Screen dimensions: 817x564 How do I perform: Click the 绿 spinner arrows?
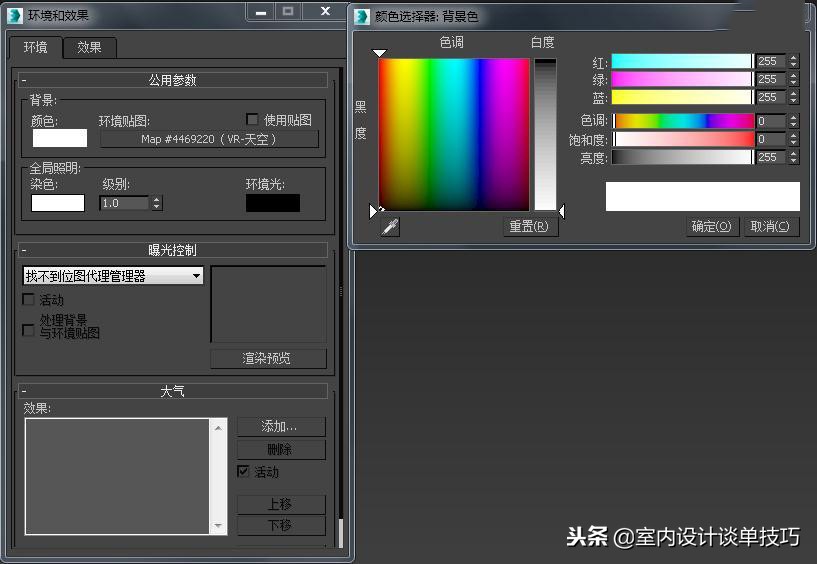[794, 79]
